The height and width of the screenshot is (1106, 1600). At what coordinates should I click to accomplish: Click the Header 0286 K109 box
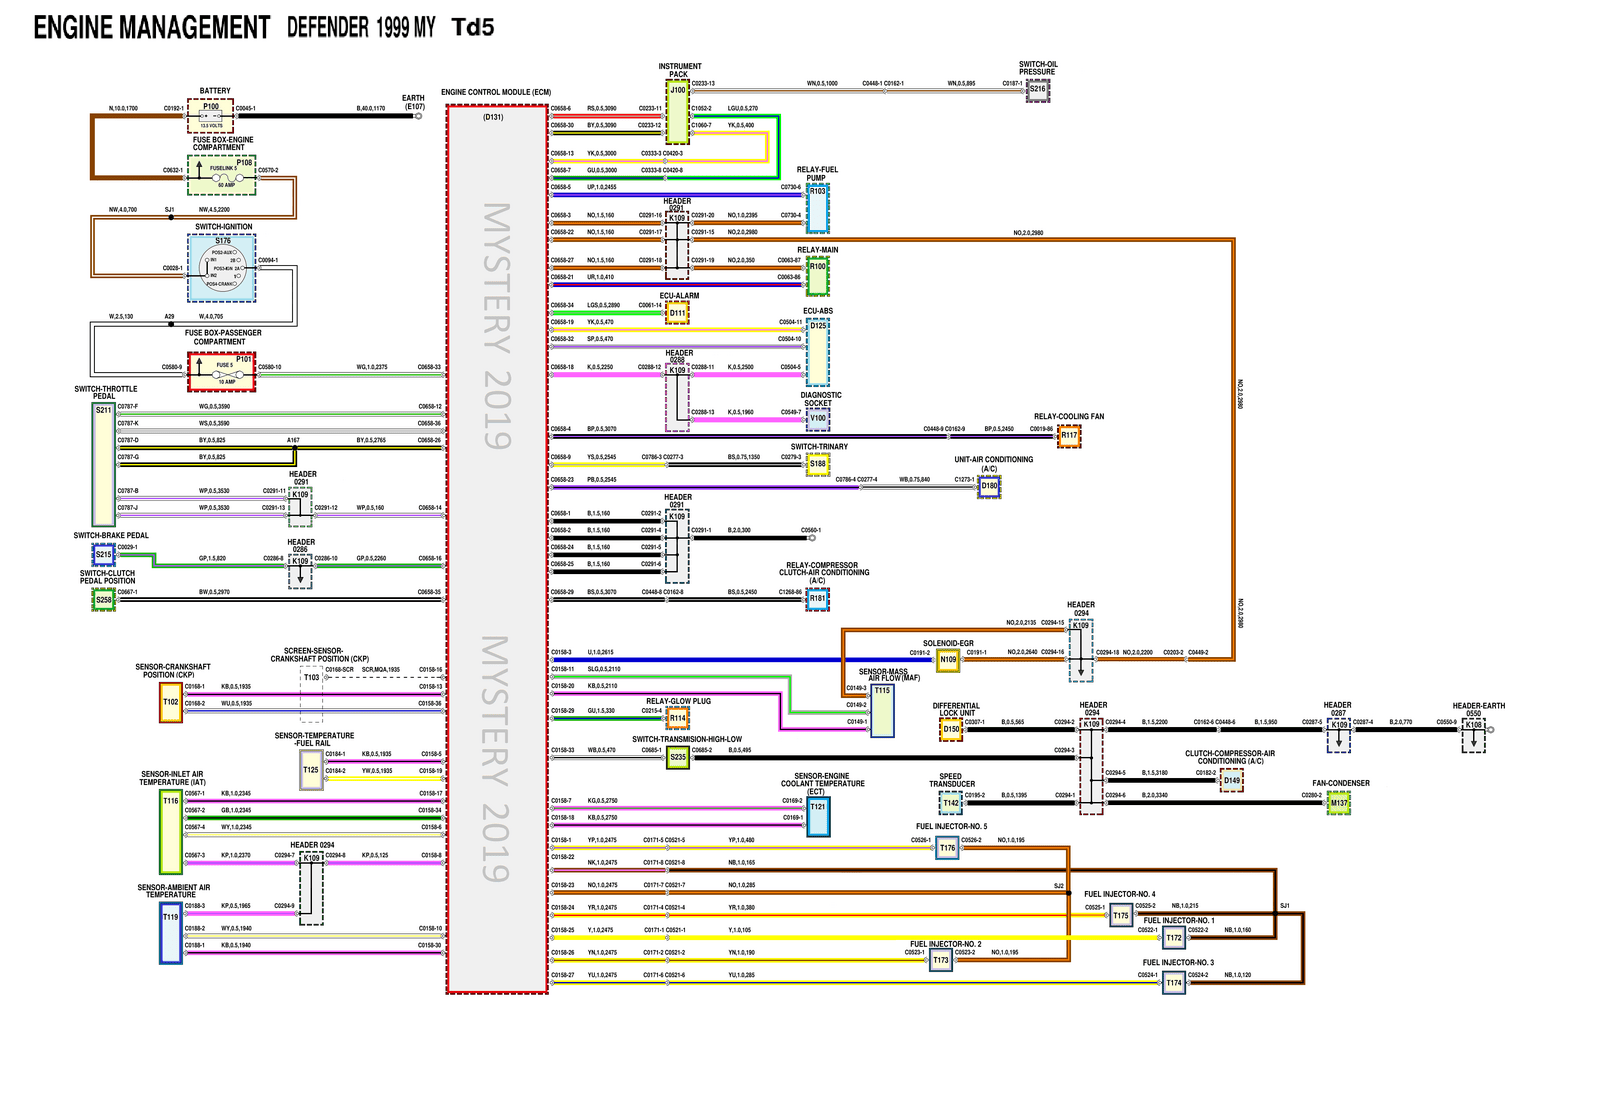click(x=300, y=571)
